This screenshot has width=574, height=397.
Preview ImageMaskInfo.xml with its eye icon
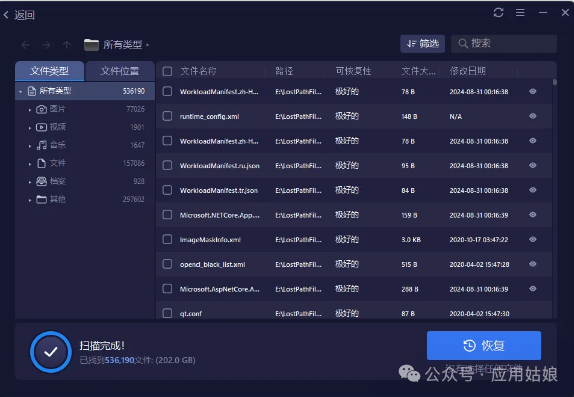[x=533, y=240]
